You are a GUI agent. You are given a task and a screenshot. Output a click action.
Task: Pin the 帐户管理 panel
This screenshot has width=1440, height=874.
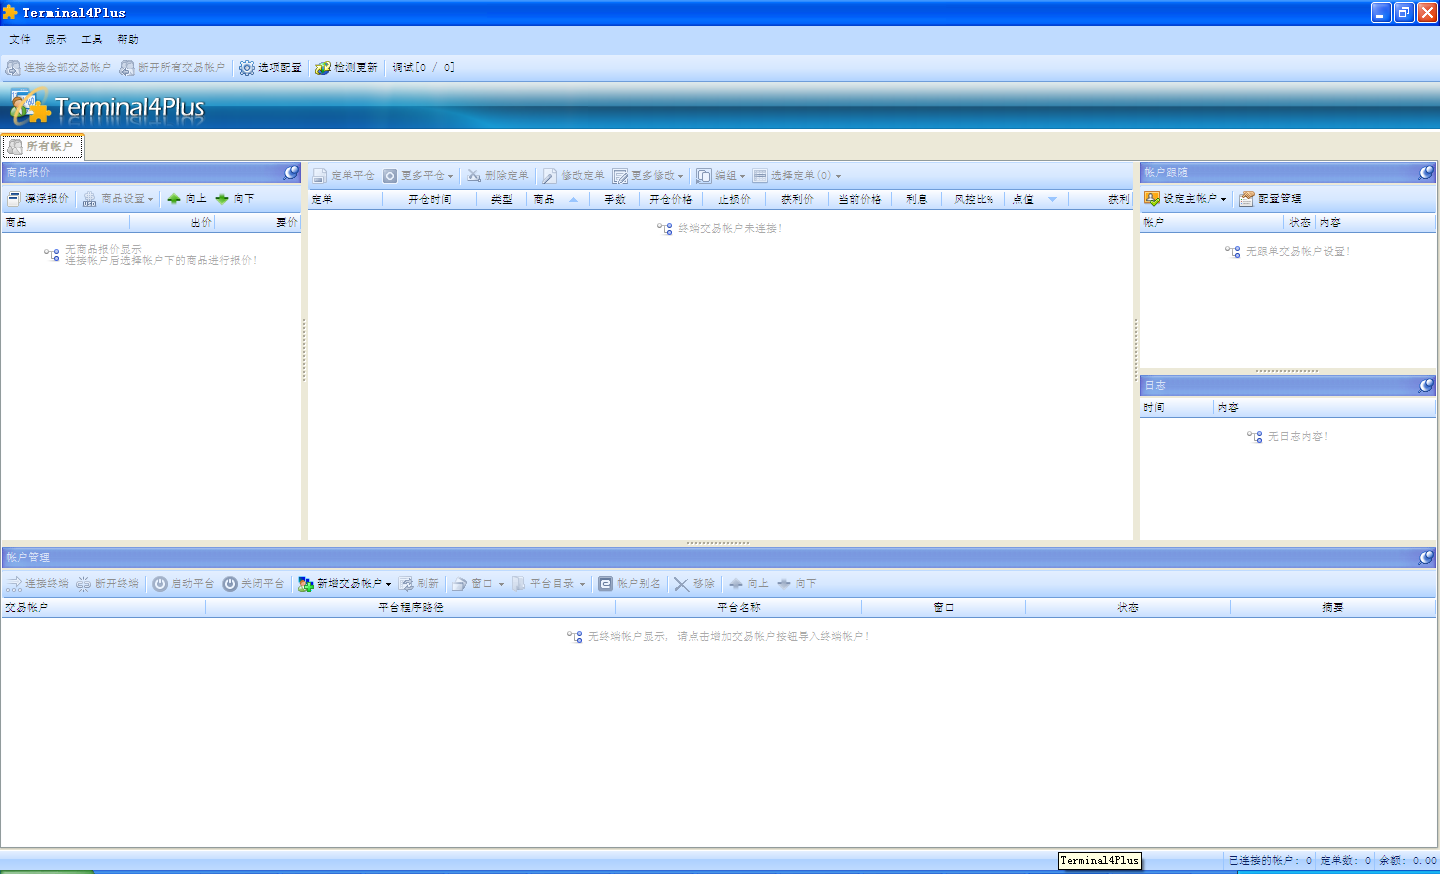(x=1426, y=558)
